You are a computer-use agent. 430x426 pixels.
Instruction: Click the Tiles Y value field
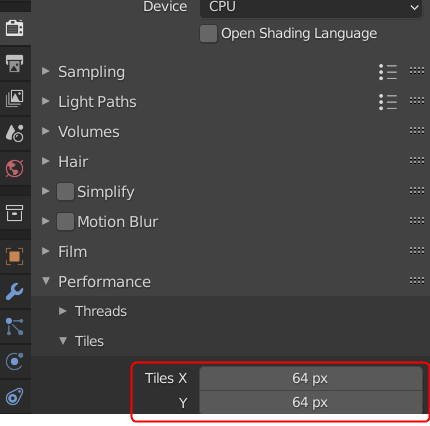(311, 402)
